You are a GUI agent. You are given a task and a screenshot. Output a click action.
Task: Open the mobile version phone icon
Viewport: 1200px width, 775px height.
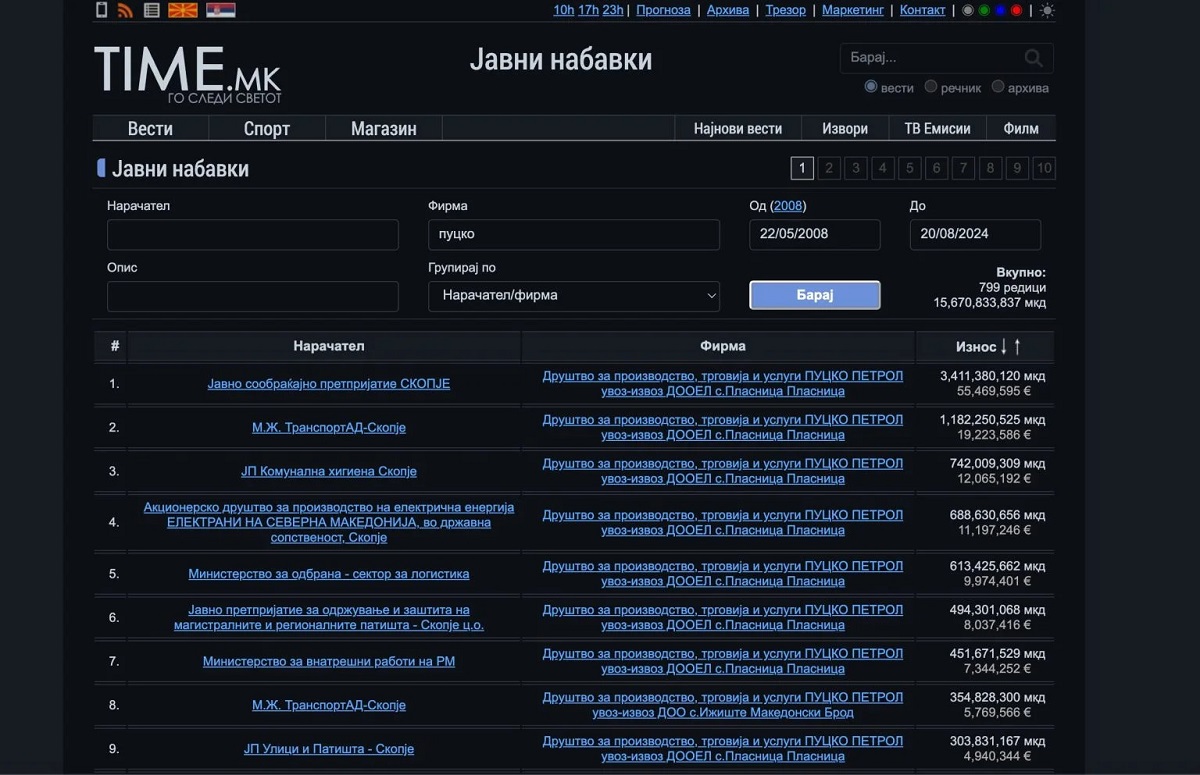[101, 11]
